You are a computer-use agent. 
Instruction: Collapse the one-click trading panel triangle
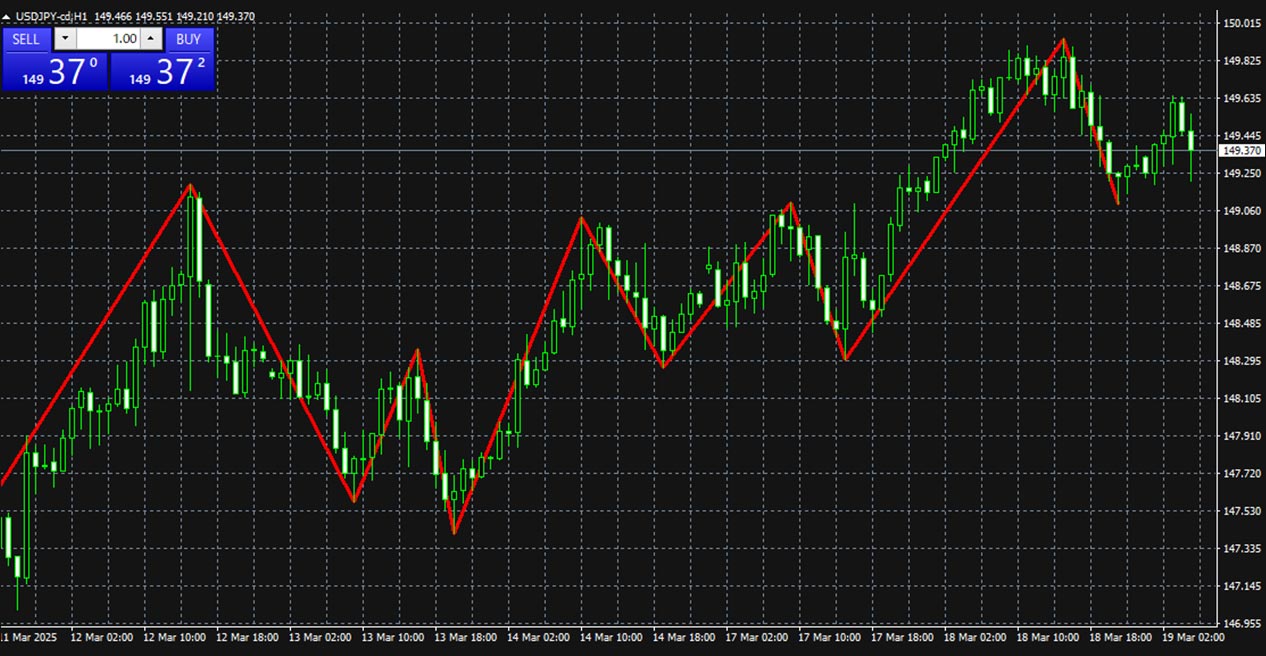[x=7, y=17]
